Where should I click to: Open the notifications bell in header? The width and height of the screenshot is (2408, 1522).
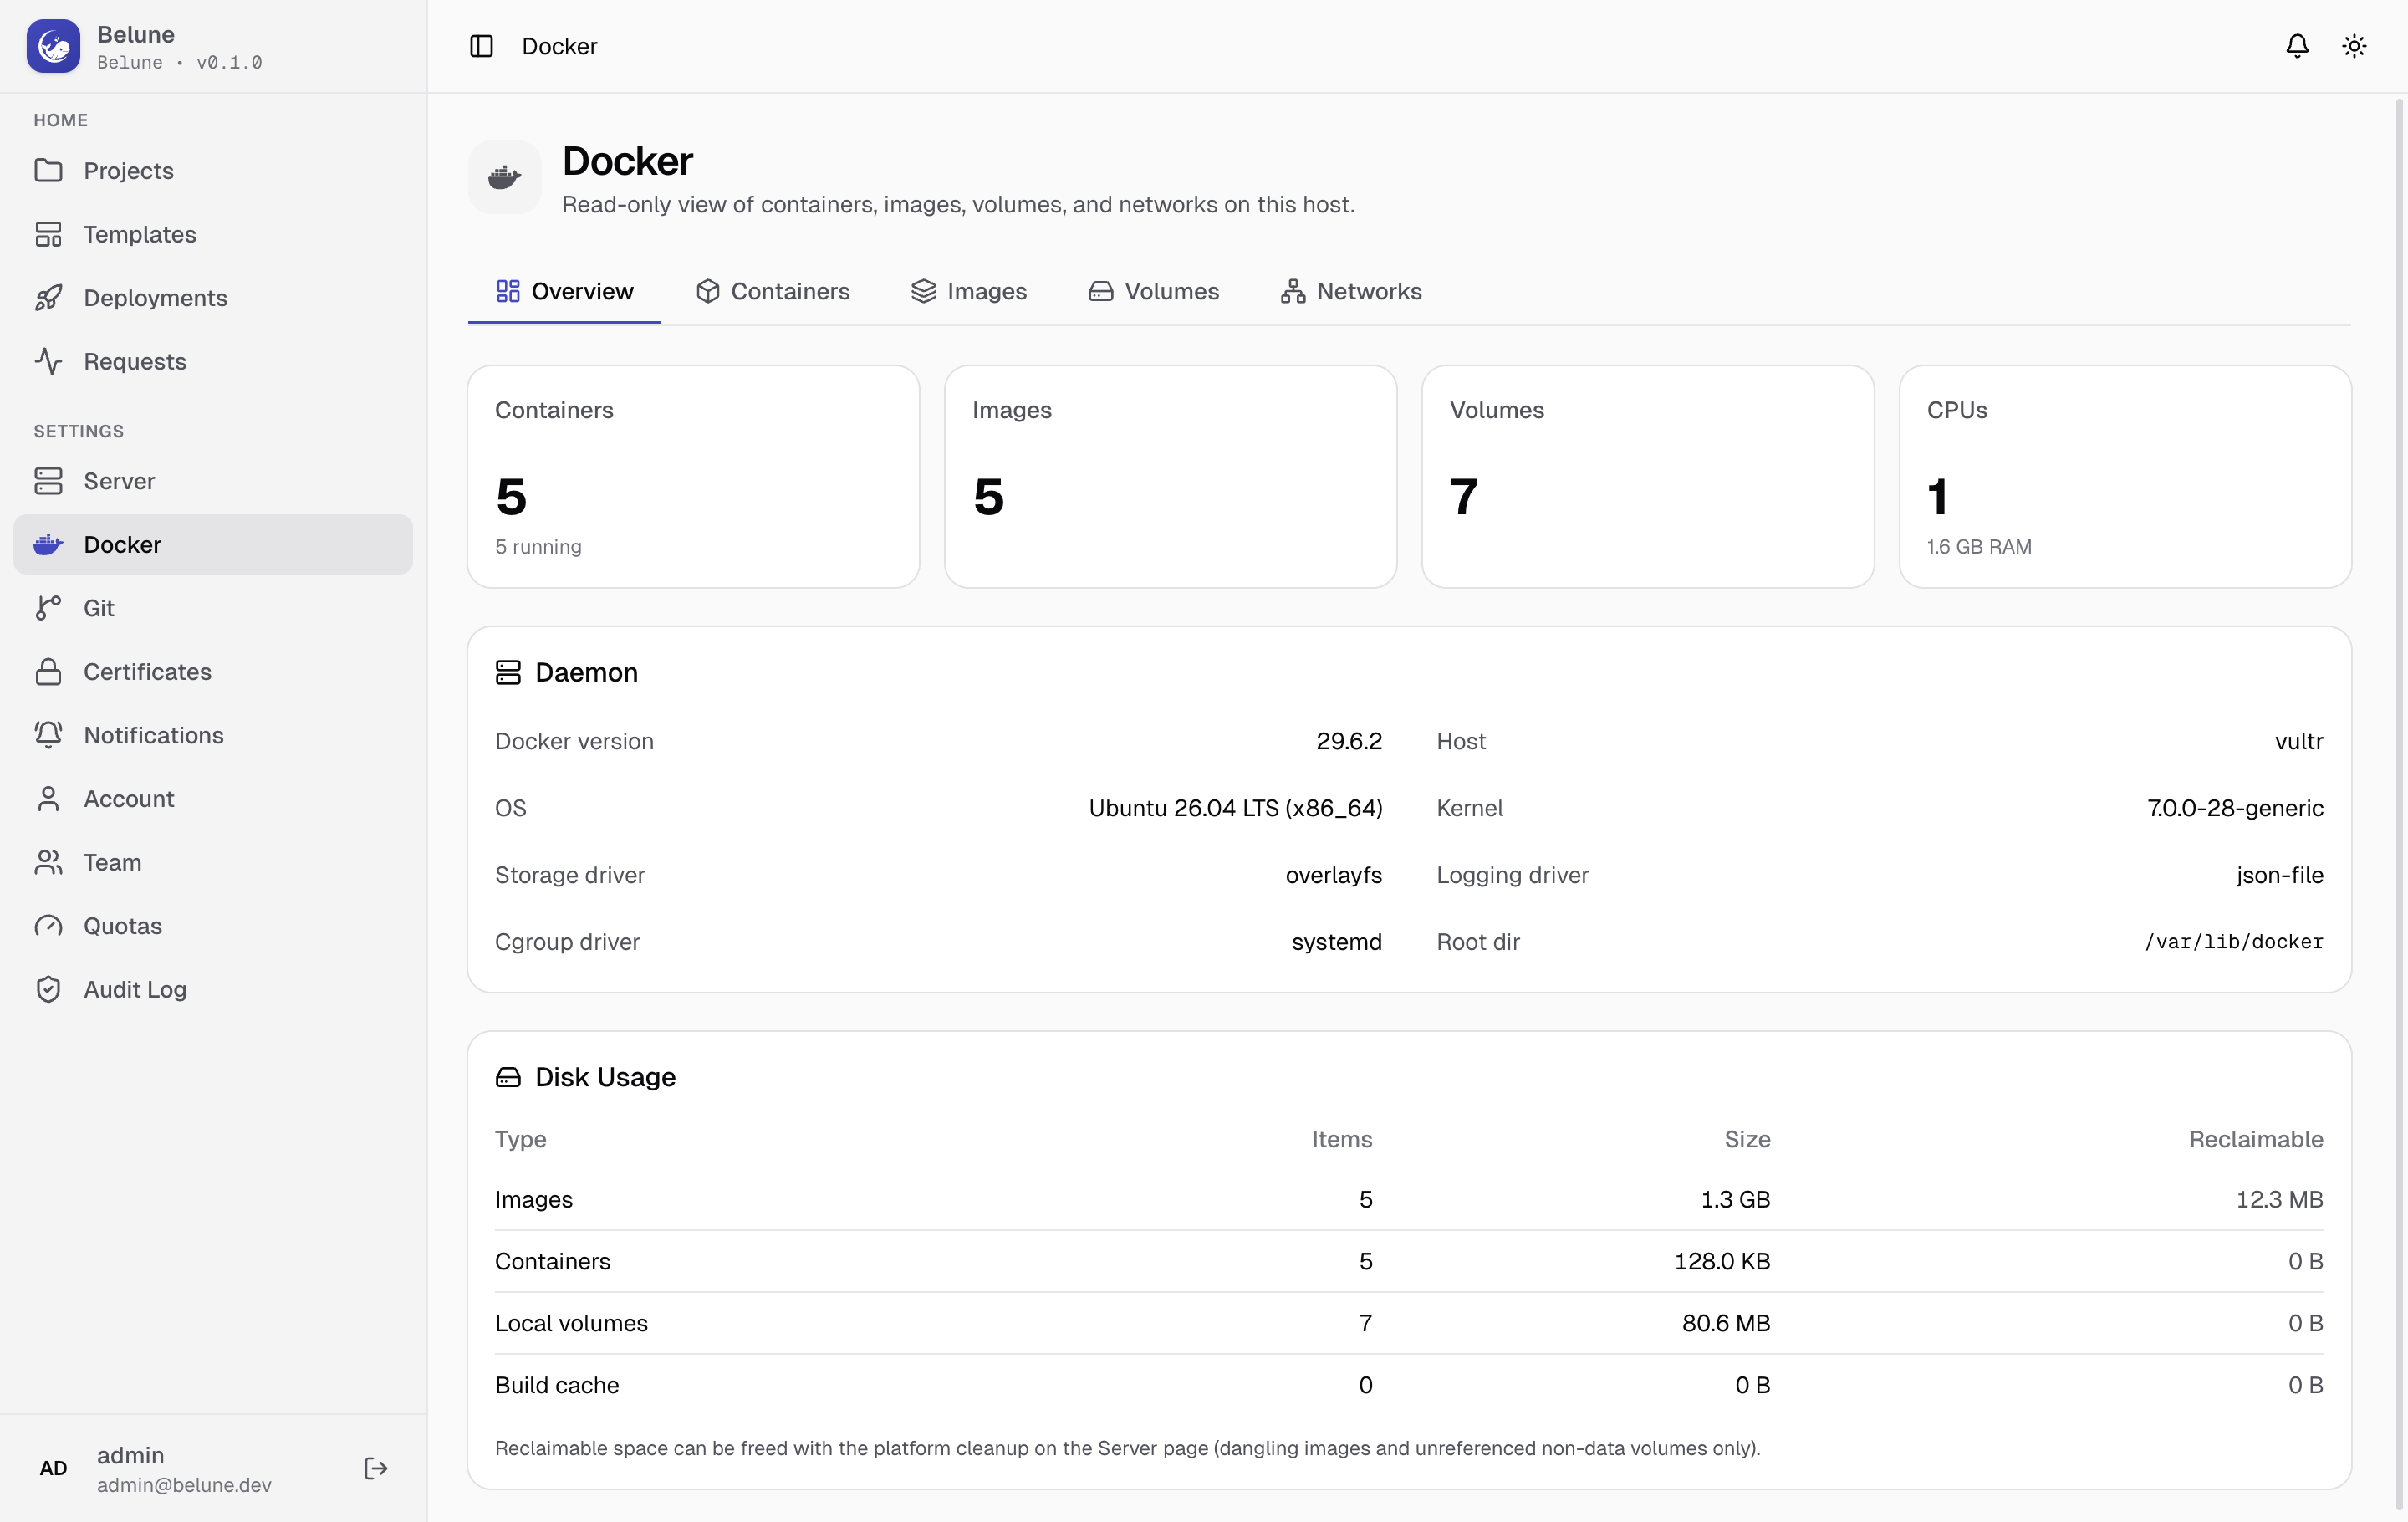(x=2297, y=46)
